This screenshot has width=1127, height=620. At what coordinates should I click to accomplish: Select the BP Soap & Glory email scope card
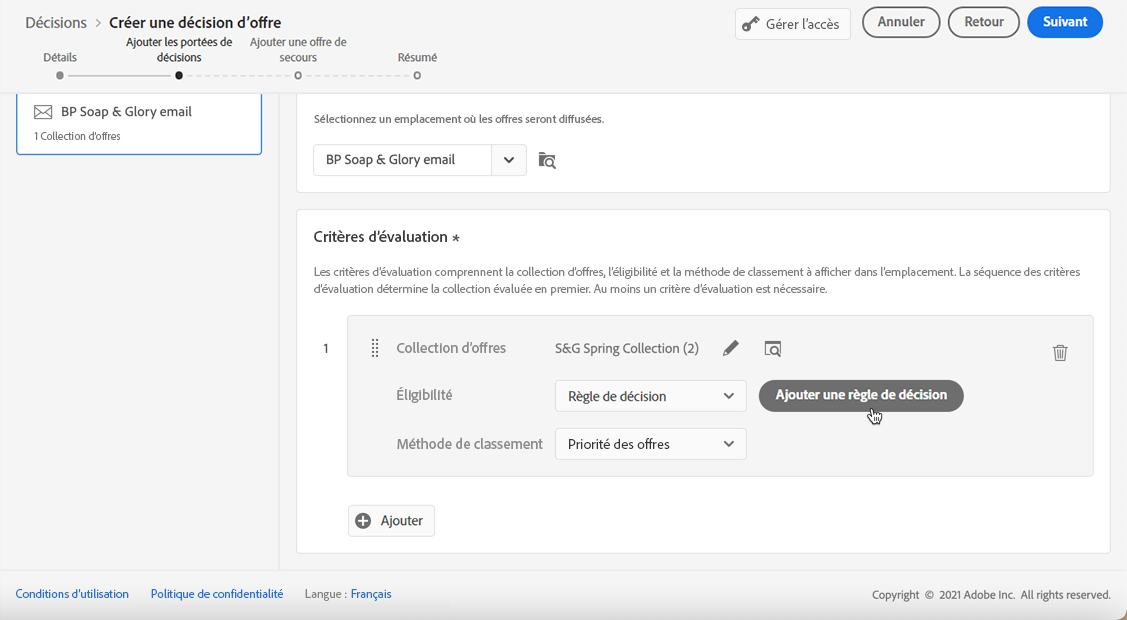(139, 124)
